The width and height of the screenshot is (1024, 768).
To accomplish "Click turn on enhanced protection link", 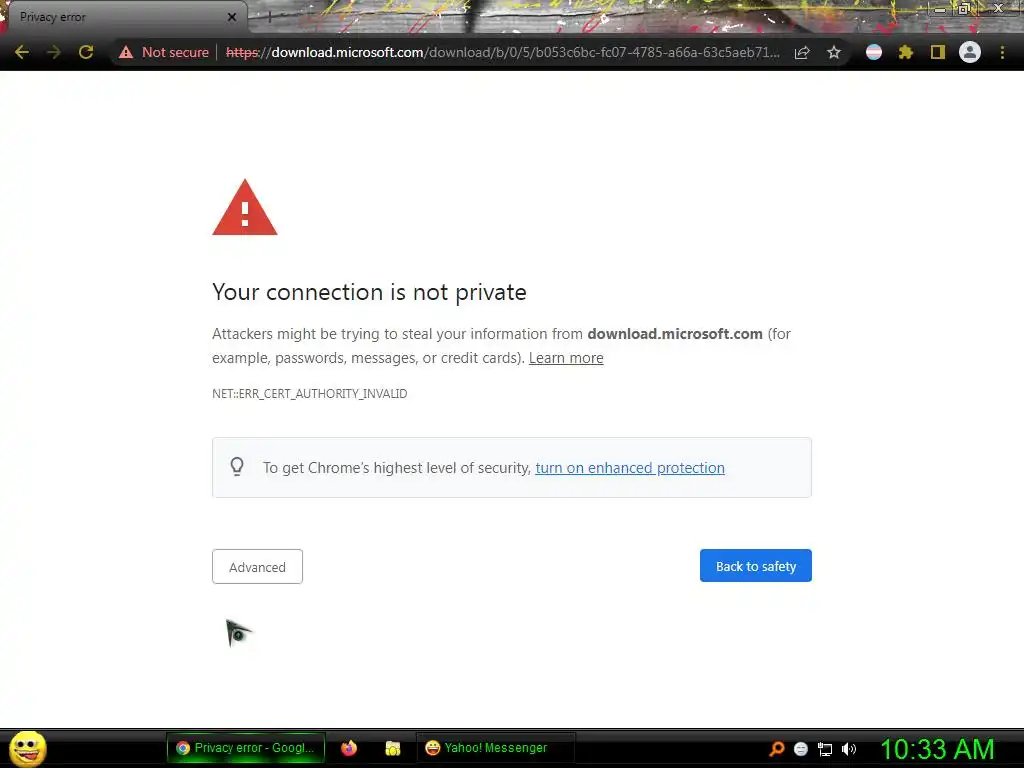I will (630, 468).
